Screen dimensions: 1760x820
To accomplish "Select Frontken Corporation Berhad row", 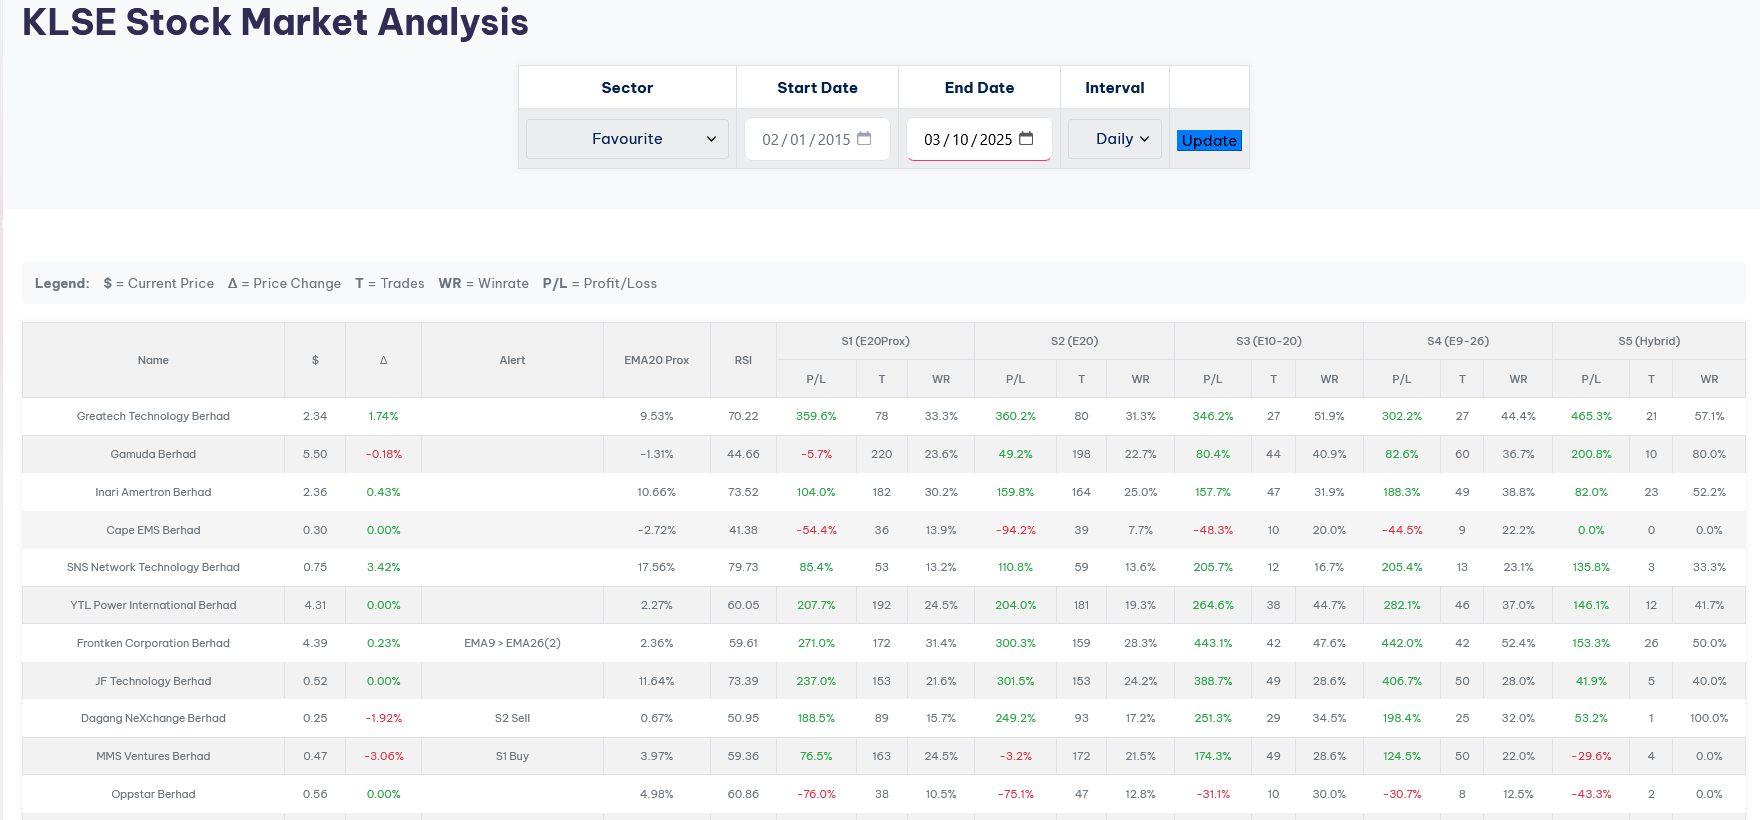I will pos(153,643).
